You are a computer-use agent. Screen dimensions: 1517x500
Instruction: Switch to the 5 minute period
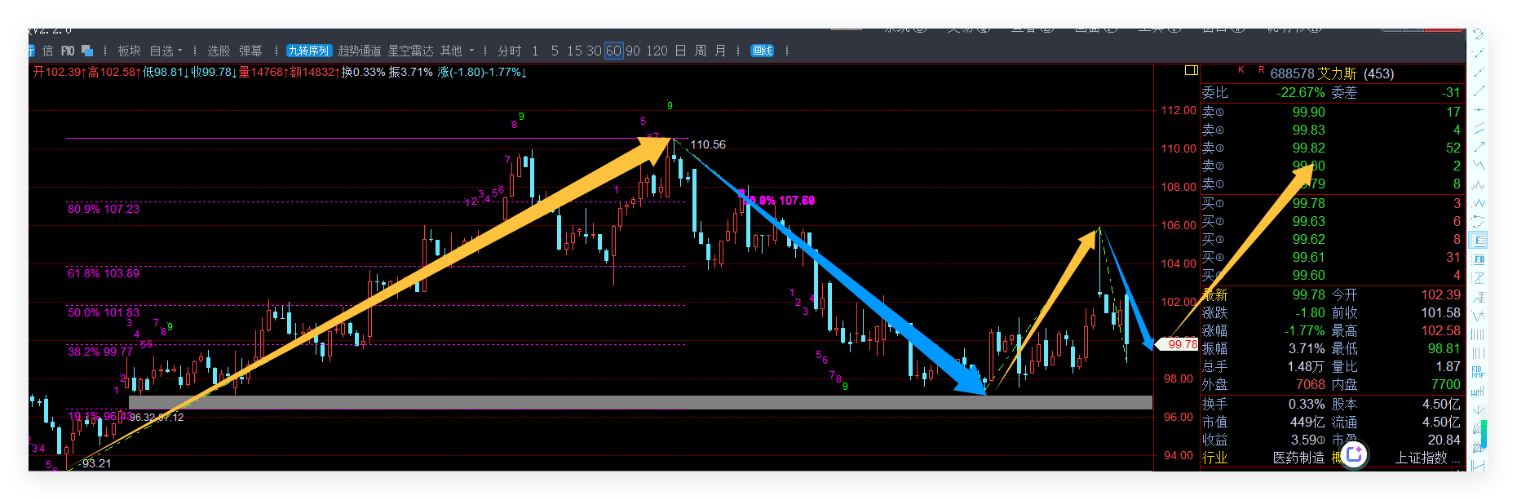coord(555,51)
